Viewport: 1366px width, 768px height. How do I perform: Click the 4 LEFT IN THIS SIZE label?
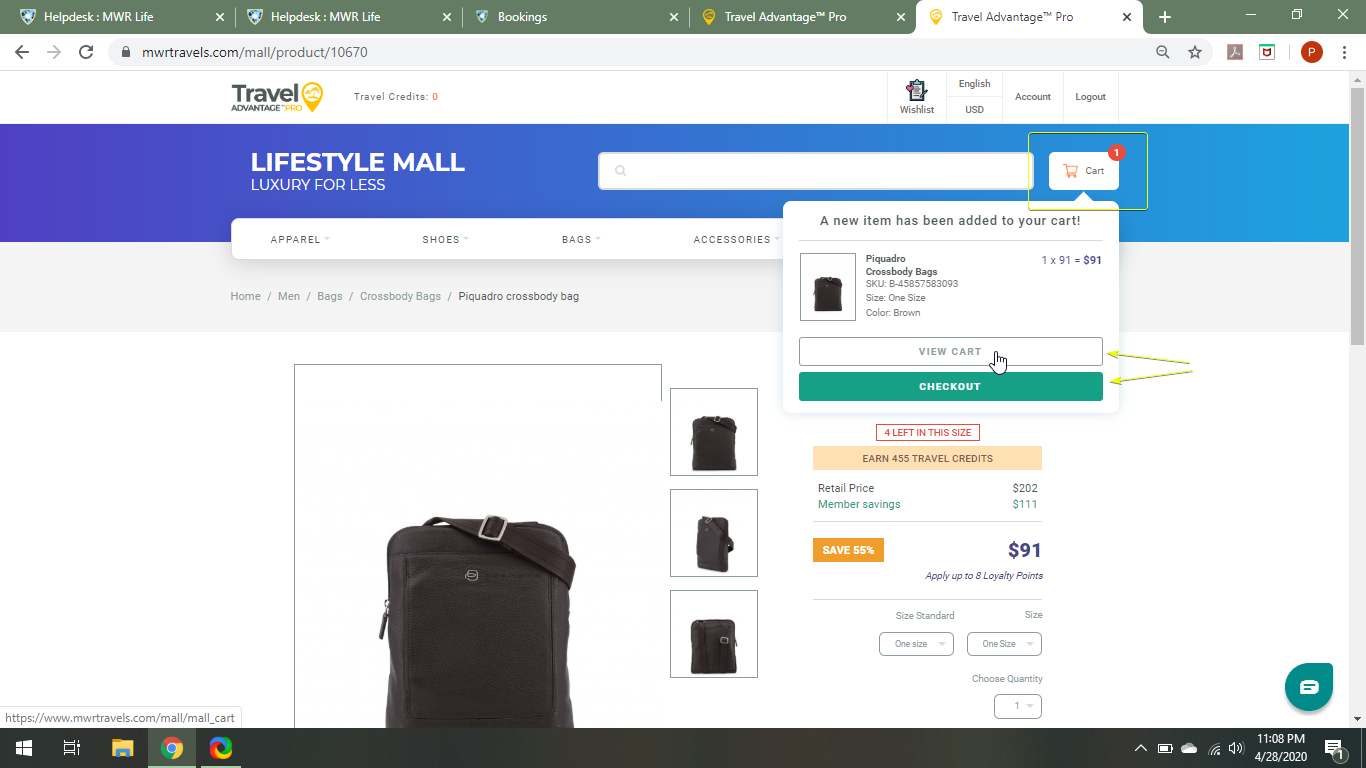click(x=928, y=433)
